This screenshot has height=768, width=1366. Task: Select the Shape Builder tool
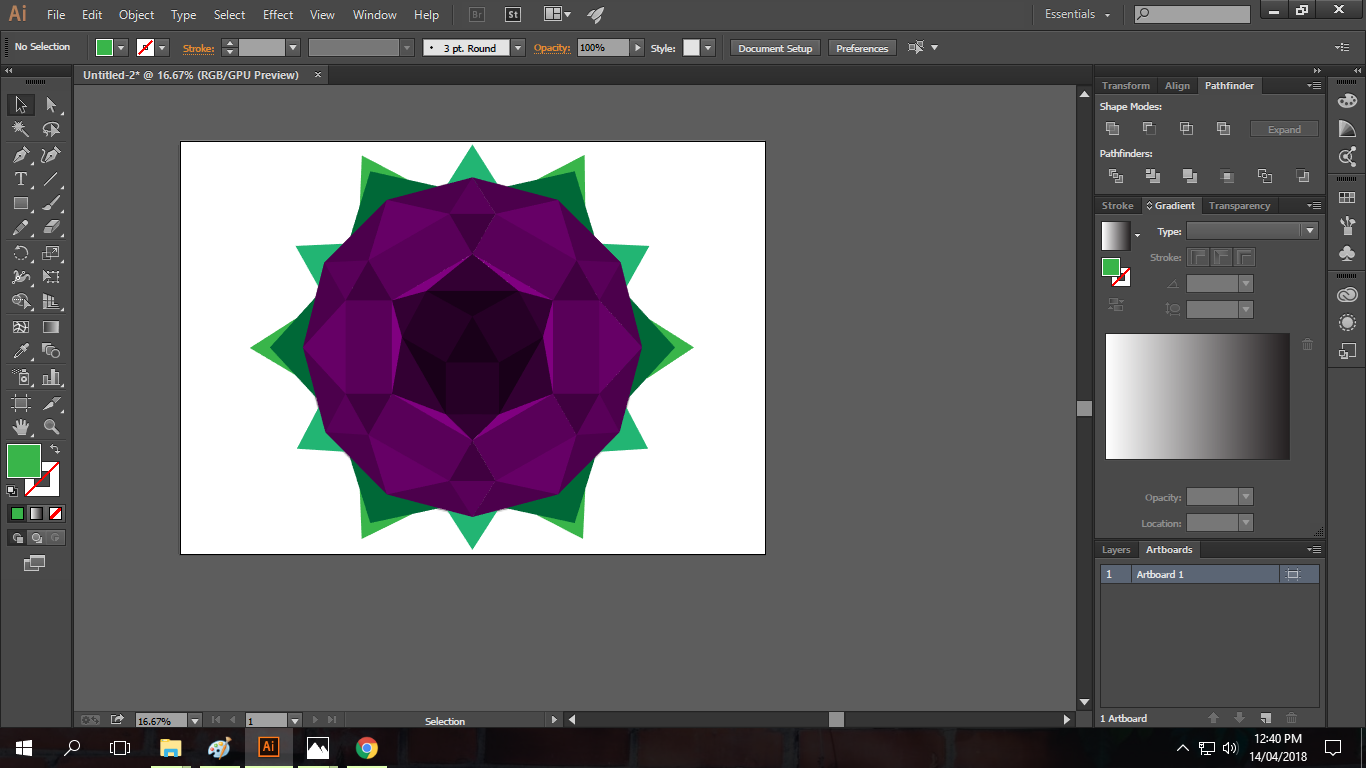[20, 301]
